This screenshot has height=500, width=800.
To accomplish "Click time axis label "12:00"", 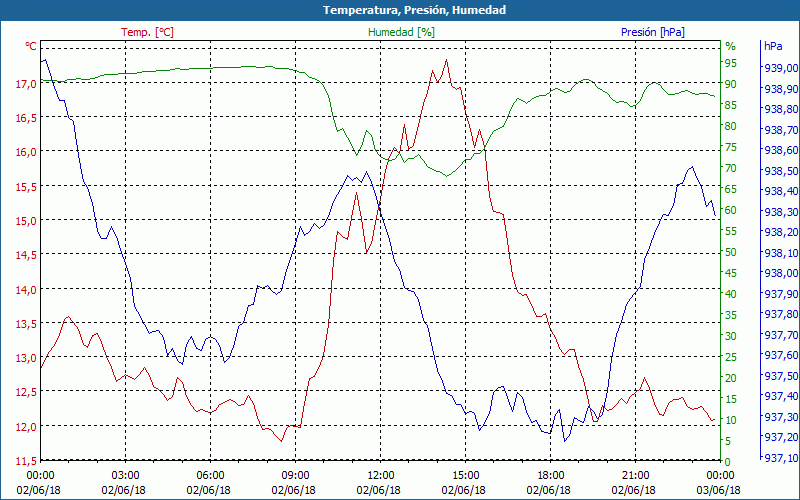I will [380, 476].
